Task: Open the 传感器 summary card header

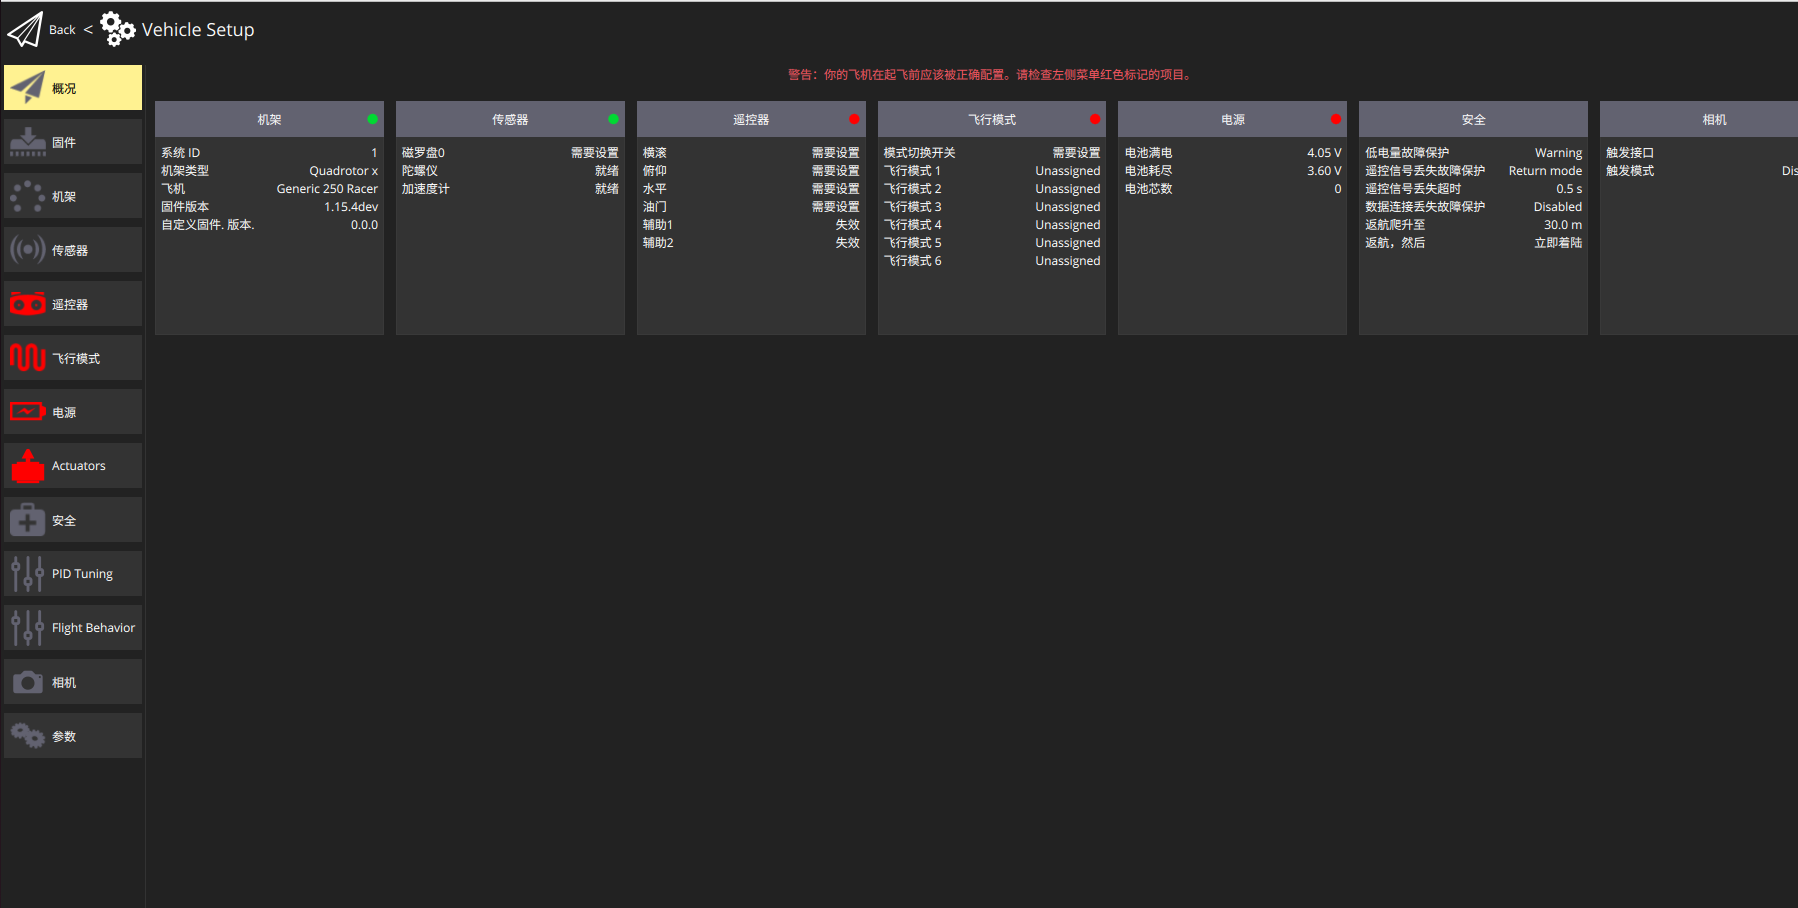Action: 510,119
